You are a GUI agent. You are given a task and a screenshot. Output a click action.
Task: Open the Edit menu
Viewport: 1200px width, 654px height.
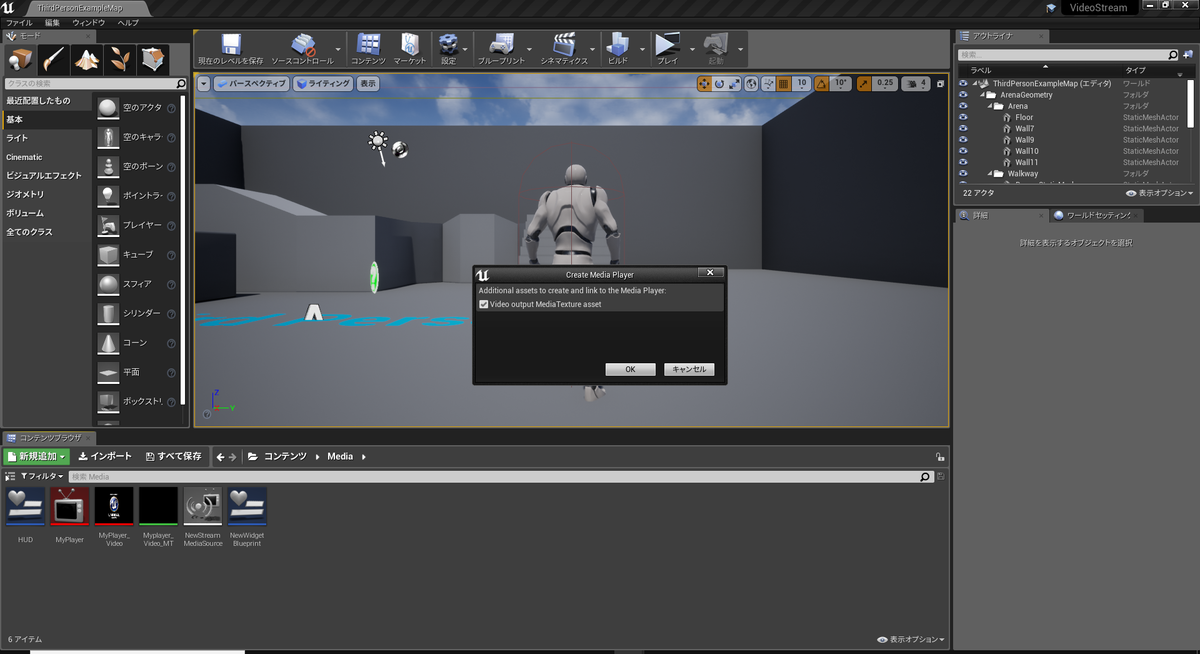point(52,22)
